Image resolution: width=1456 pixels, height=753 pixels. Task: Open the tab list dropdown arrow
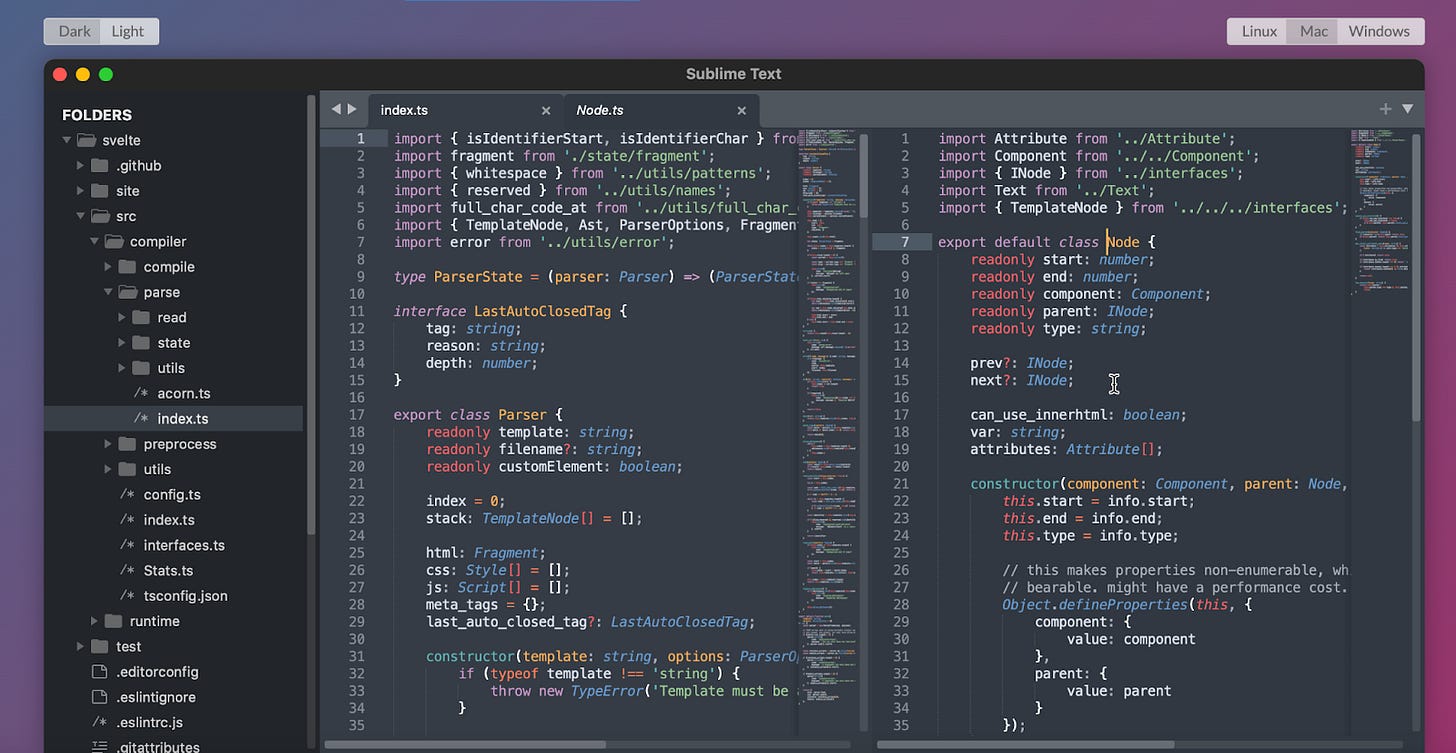tap(1407, 109)
